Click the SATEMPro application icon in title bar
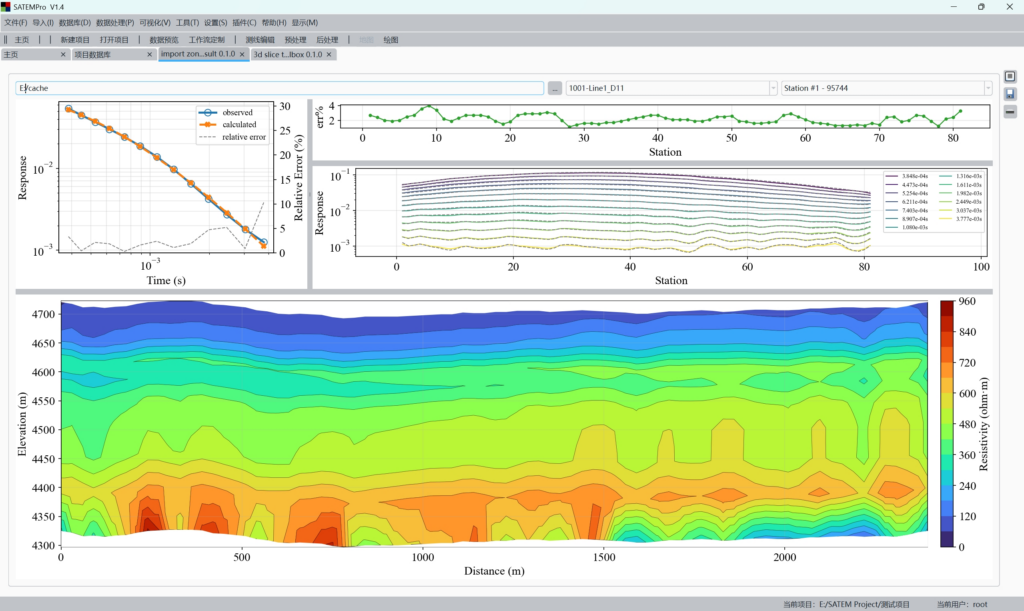Image resolution: width=1024 pixels, height=611 pixels. (x=8, y=7)
